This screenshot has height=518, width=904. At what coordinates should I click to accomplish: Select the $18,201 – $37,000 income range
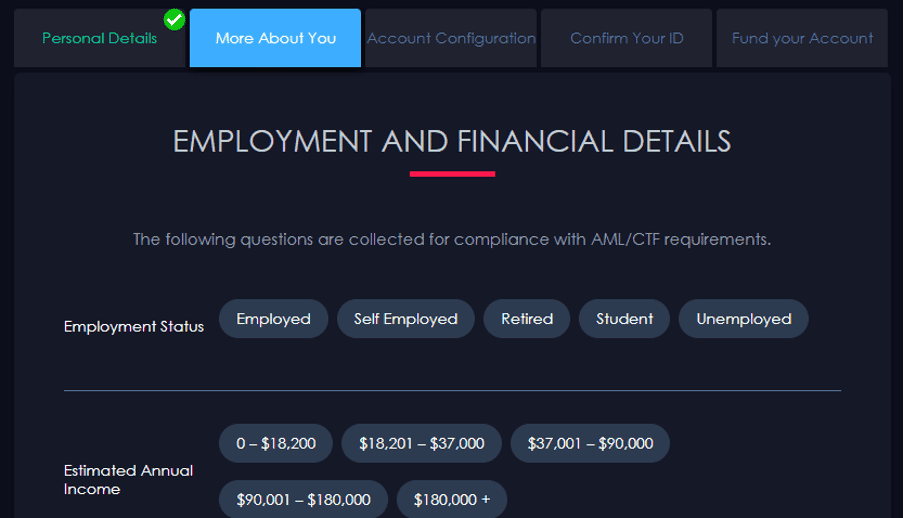coord(421,444)
